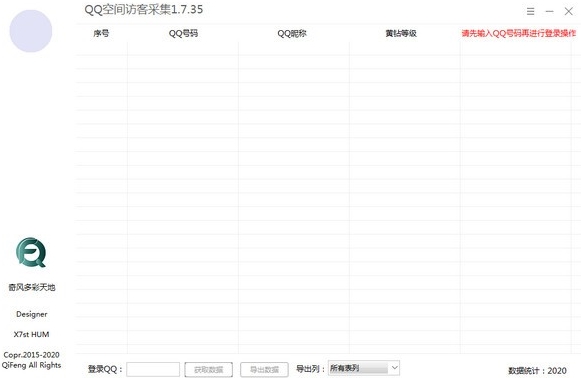Click the 导出数据 button
The width and height of the screenshot is (581, 378).
264,369
